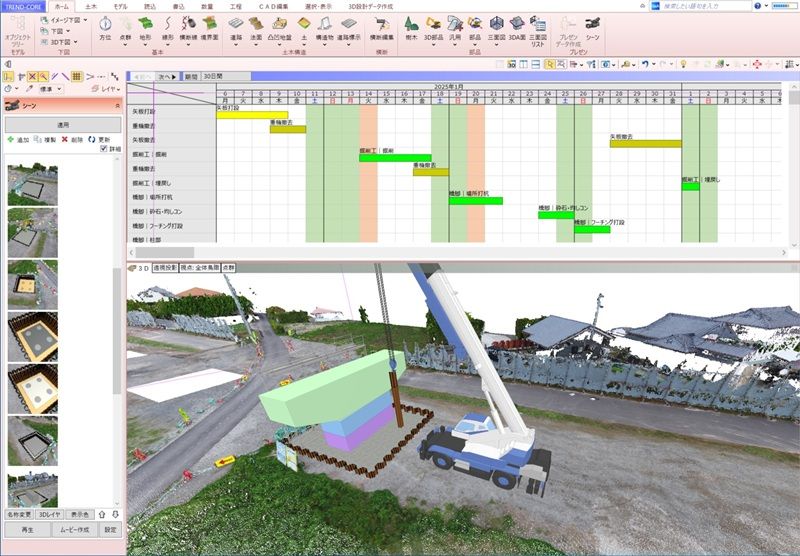
Task: Click the yellow 矢板打設 Gantt bar
Action: 252,115
